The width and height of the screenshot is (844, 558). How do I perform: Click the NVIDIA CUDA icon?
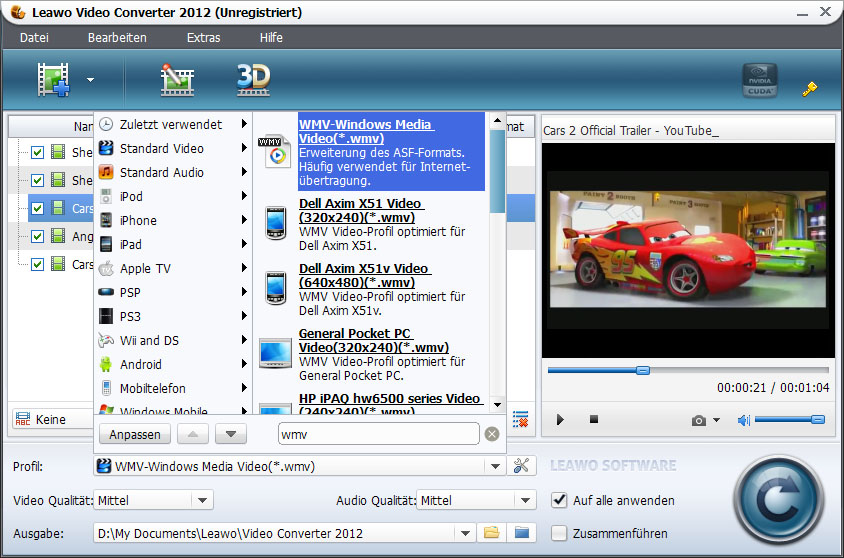(x=759, y=82)
